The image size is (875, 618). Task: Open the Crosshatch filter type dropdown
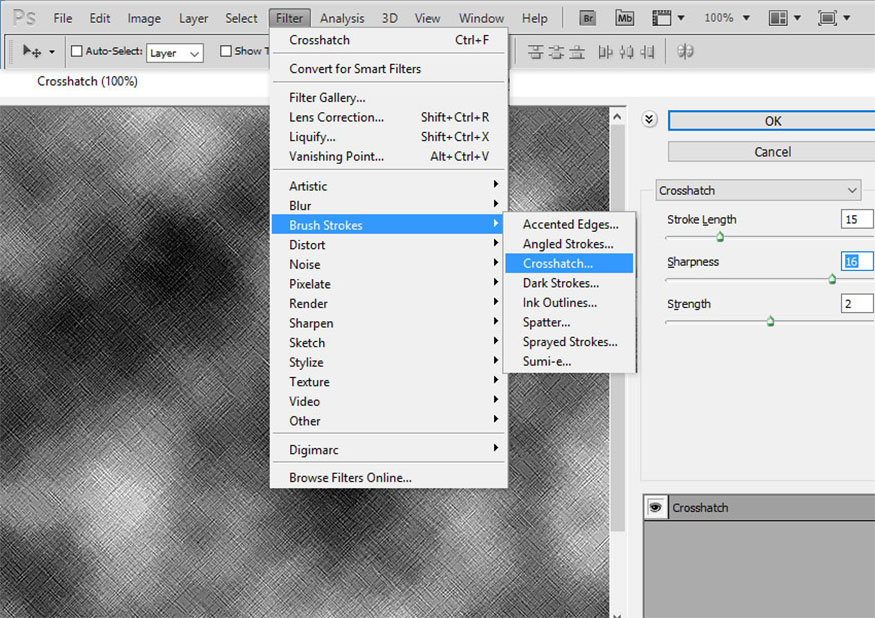click(x=758, y=190)
